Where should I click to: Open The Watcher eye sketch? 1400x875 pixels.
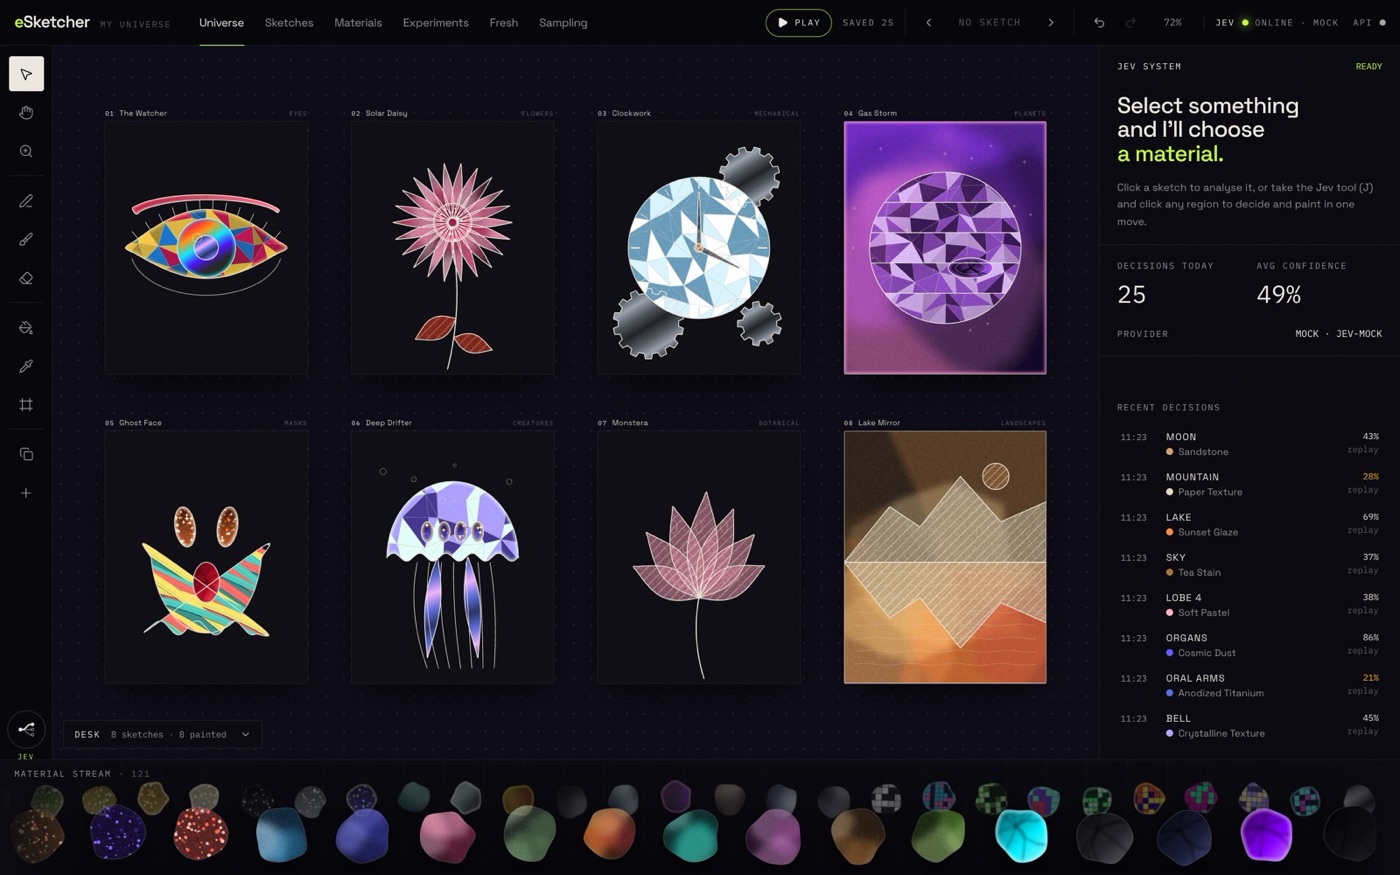[206, 248]
